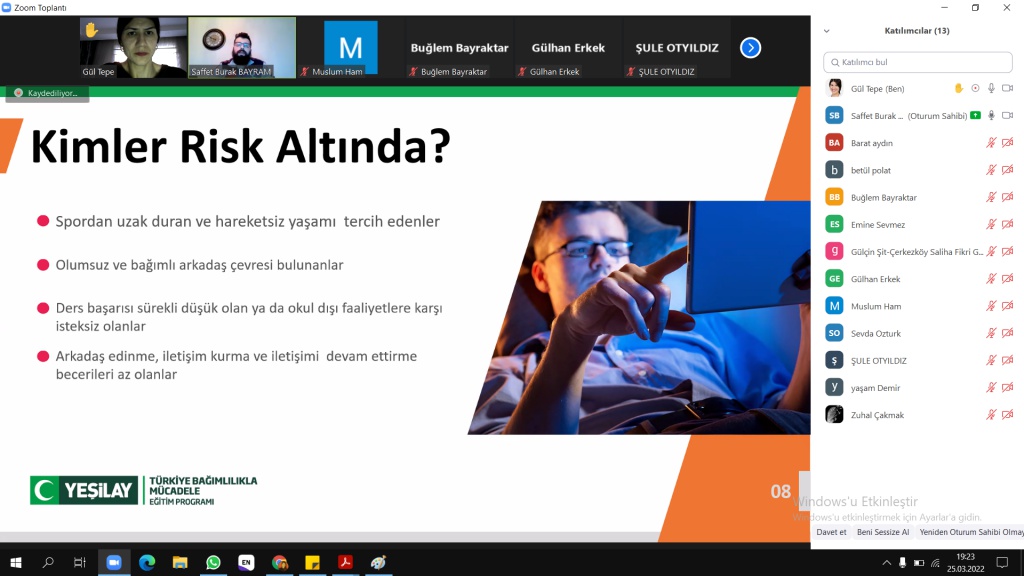Open WhatsApp from the taskbar

(x=213, y=563)
